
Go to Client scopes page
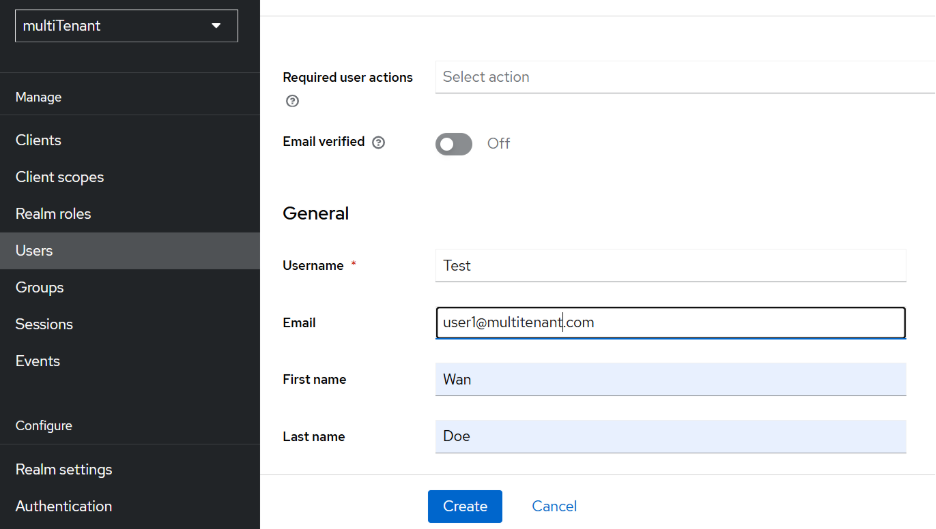[x=59, y=177]
